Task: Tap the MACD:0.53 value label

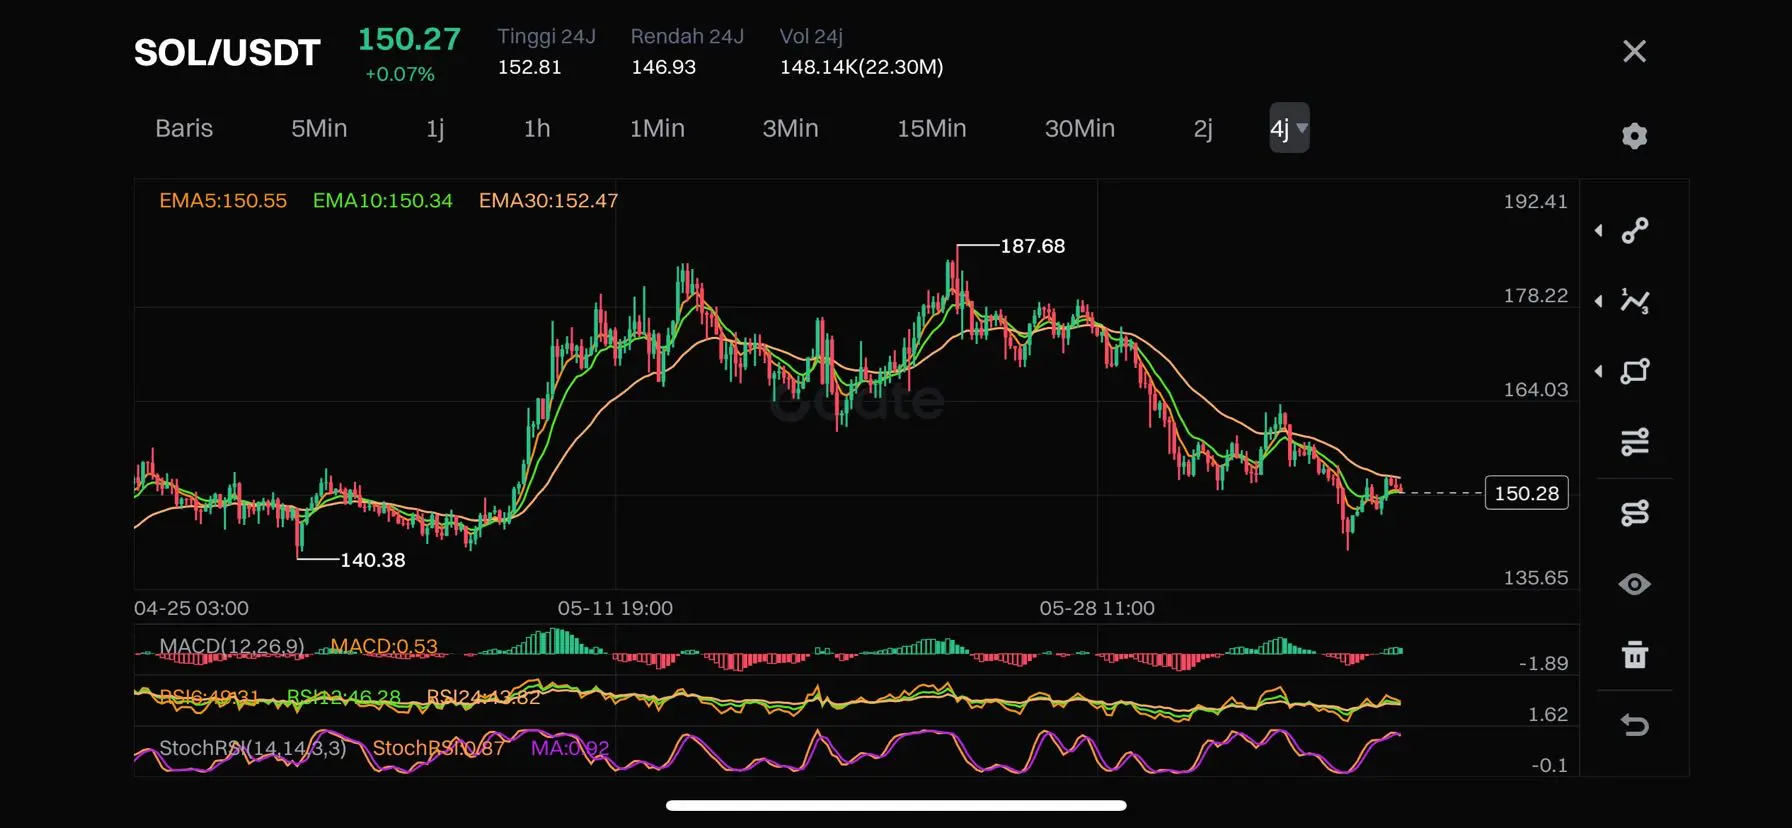Action: coord(384,646)
